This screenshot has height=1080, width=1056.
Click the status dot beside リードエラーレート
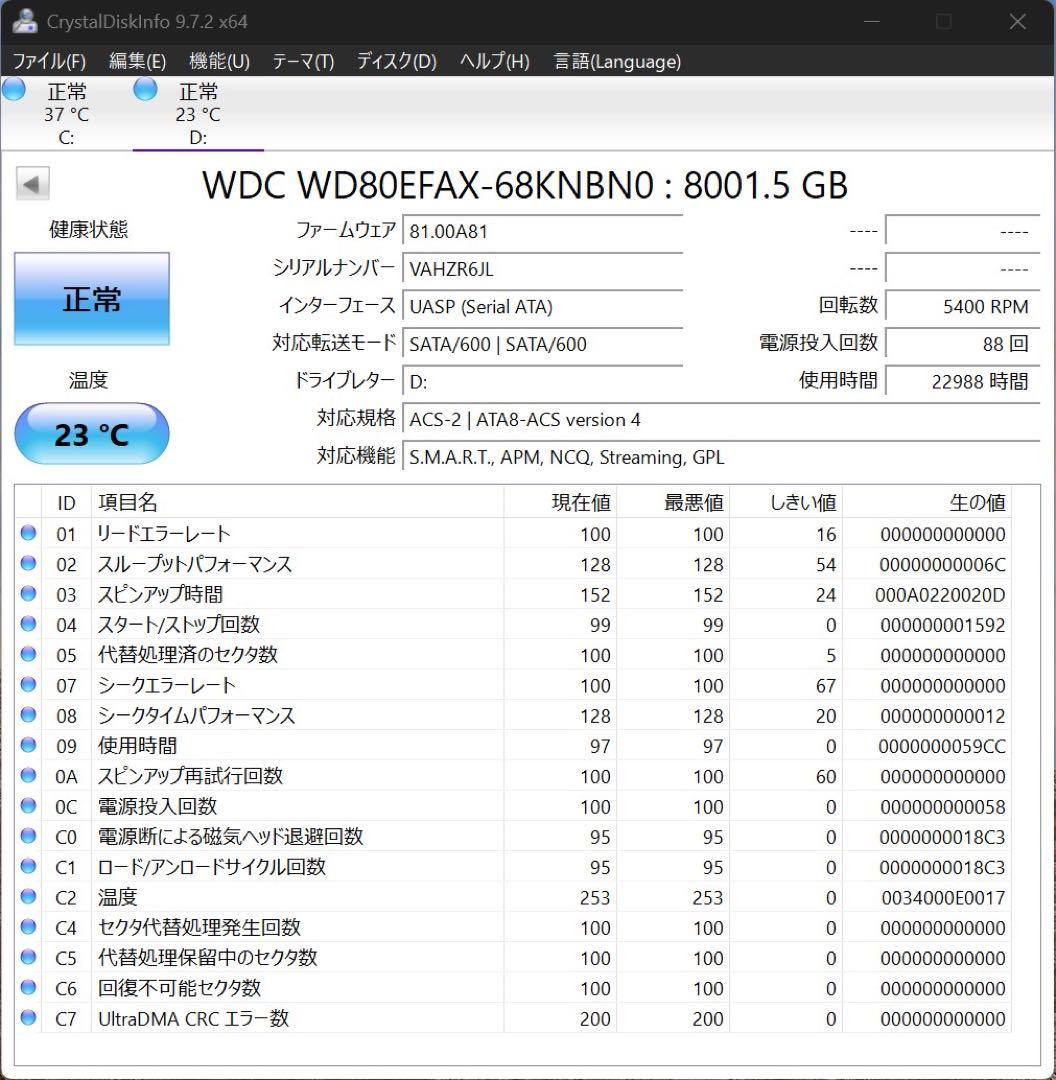point(28,533)
